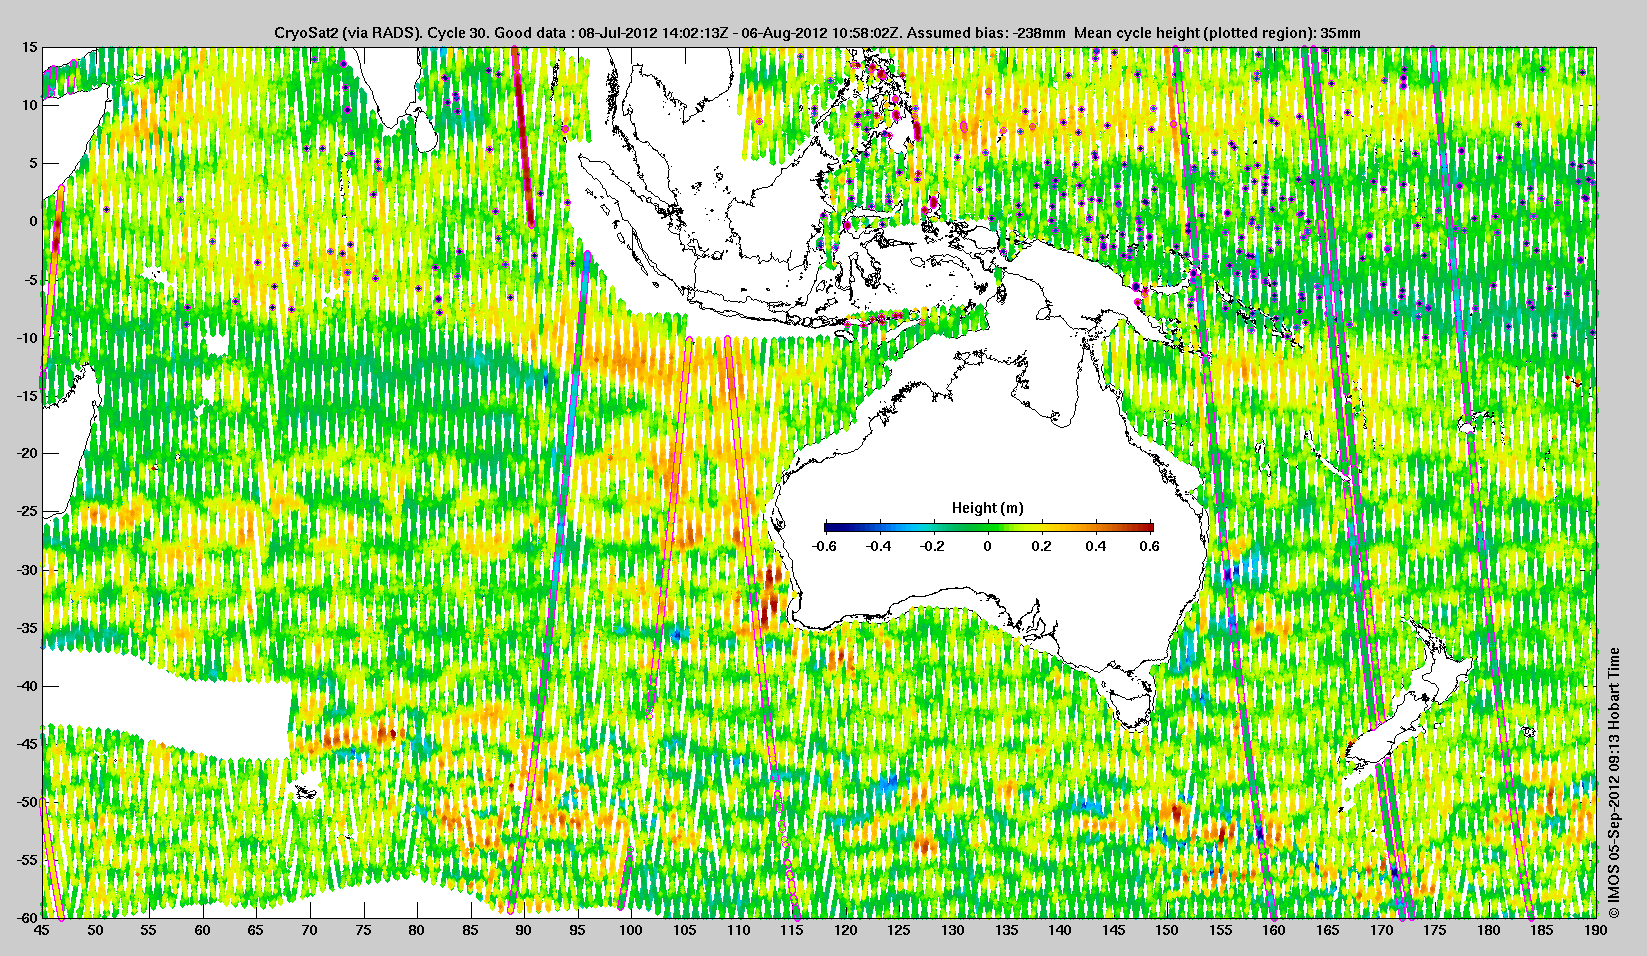Click longitude tick label 120 on the horizontal axis
Viewport: 1647px width, 956px height.
846,930
